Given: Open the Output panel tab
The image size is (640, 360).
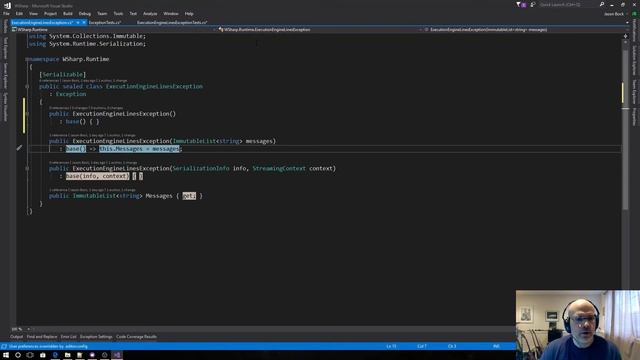Looking at the screenshot, I should [x=16, y=337].
